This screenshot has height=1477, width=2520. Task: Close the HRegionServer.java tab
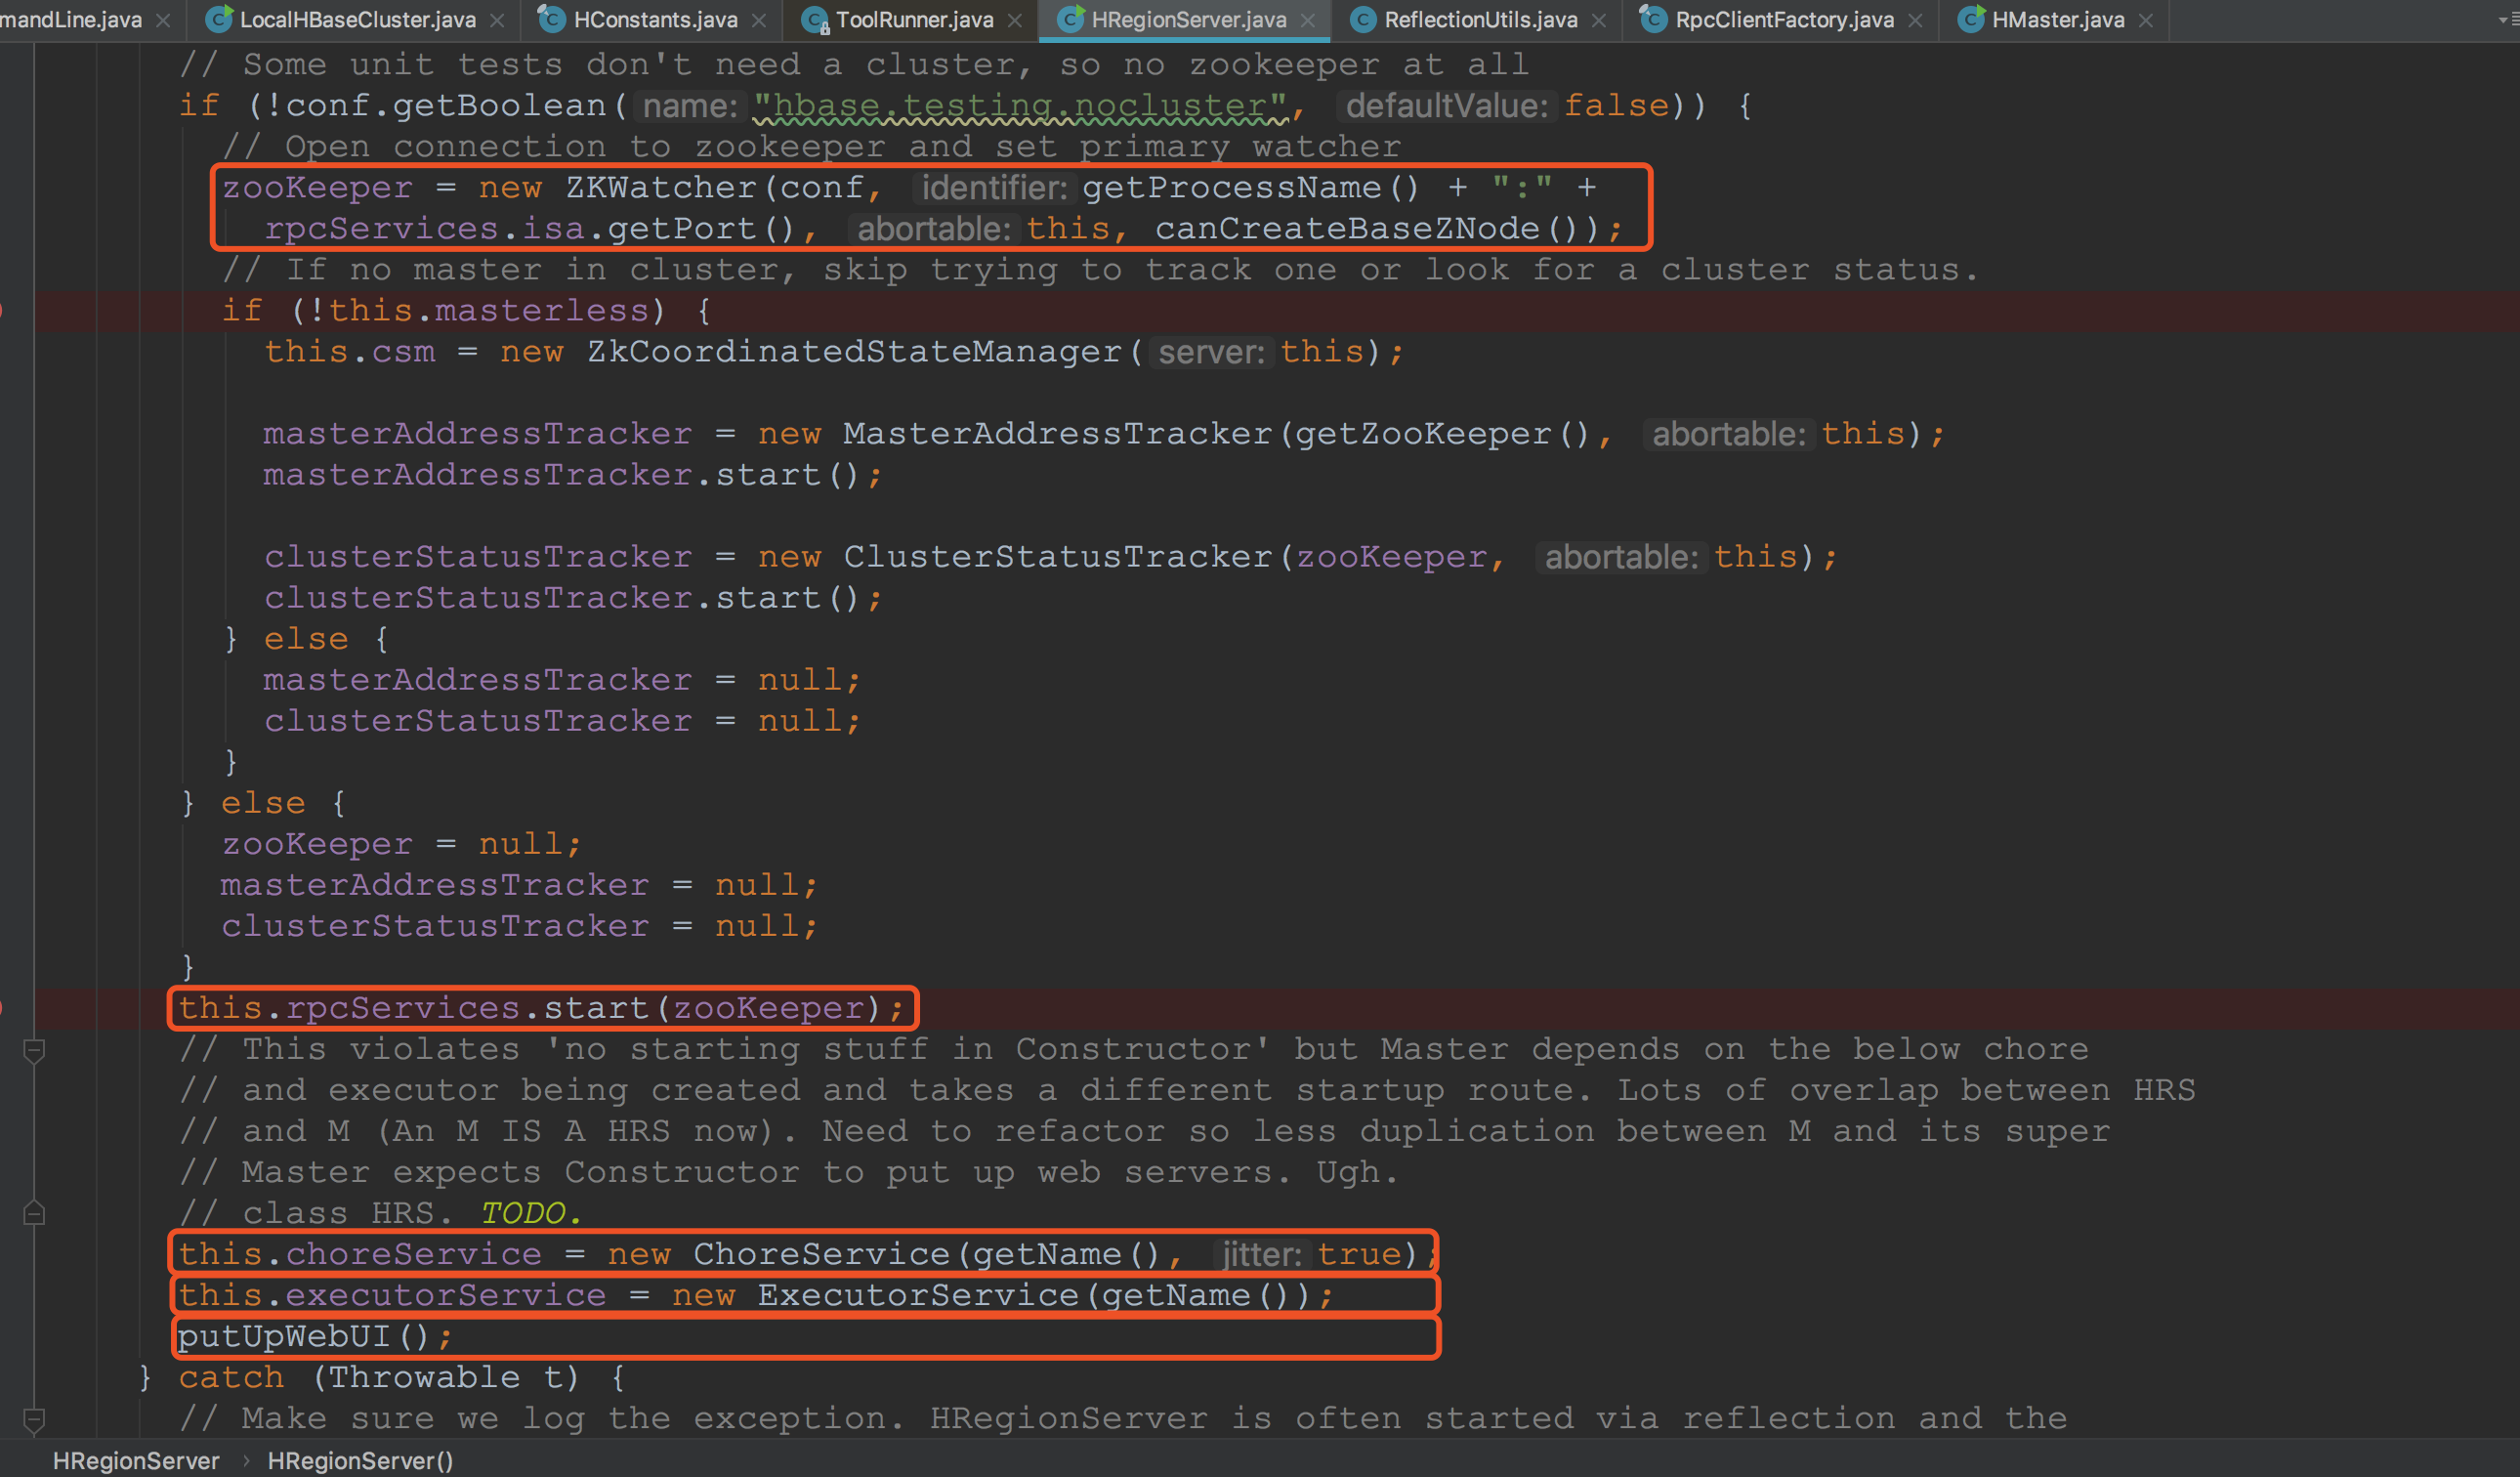pos(1308,20)
